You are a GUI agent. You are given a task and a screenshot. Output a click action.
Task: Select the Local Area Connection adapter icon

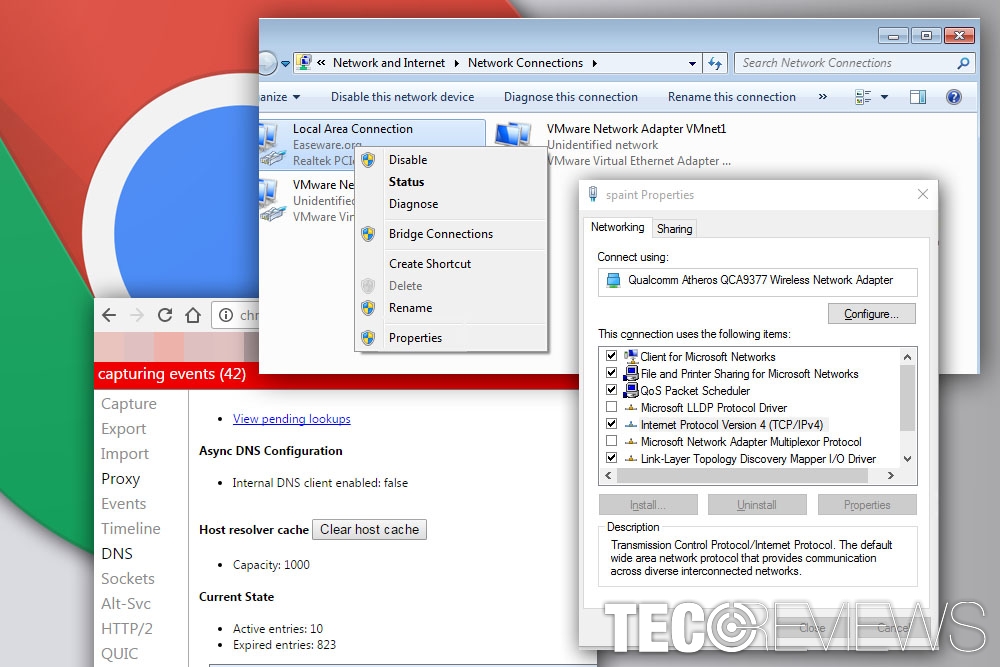click(271, 144)
